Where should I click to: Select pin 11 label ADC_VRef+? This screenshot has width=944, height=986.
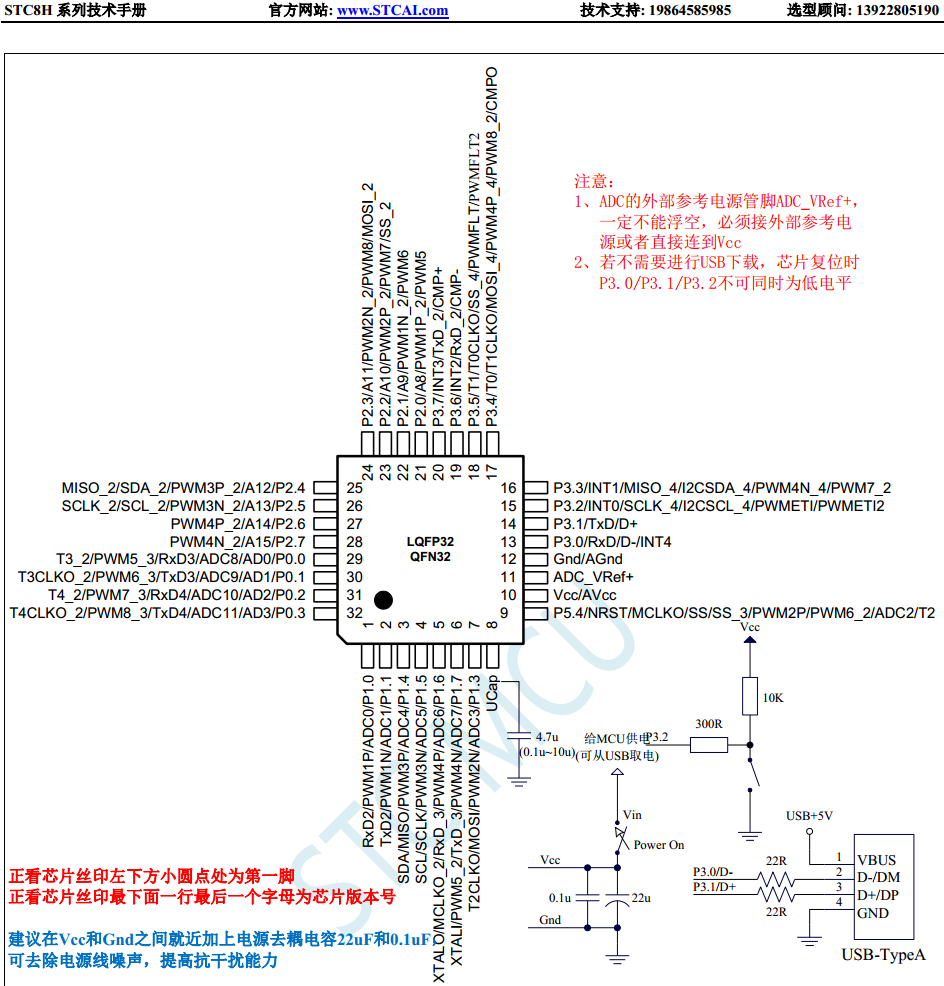593,577
